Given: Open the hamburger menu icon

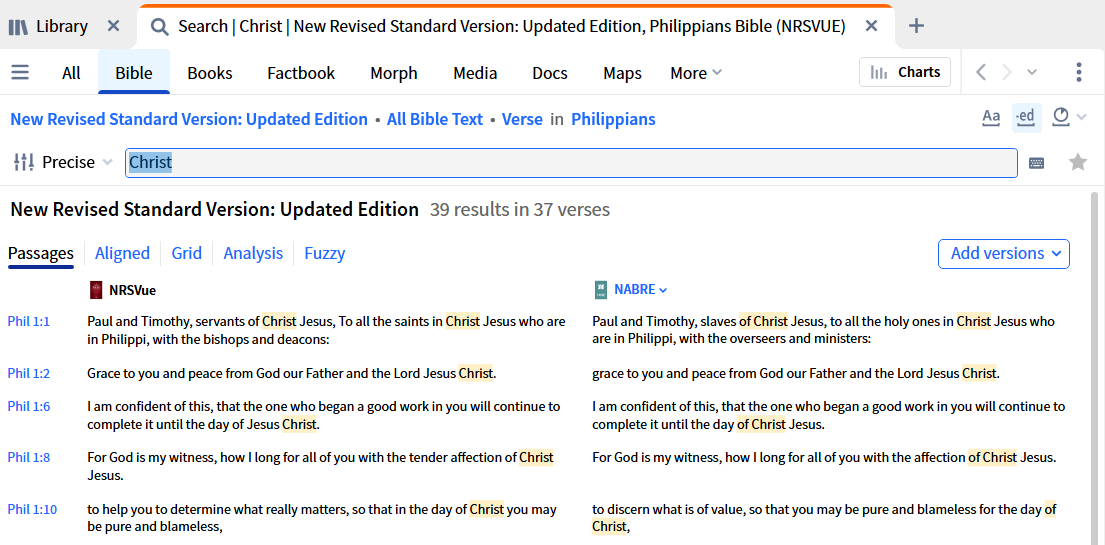Looking at the screenshot, I should point(20,73).
